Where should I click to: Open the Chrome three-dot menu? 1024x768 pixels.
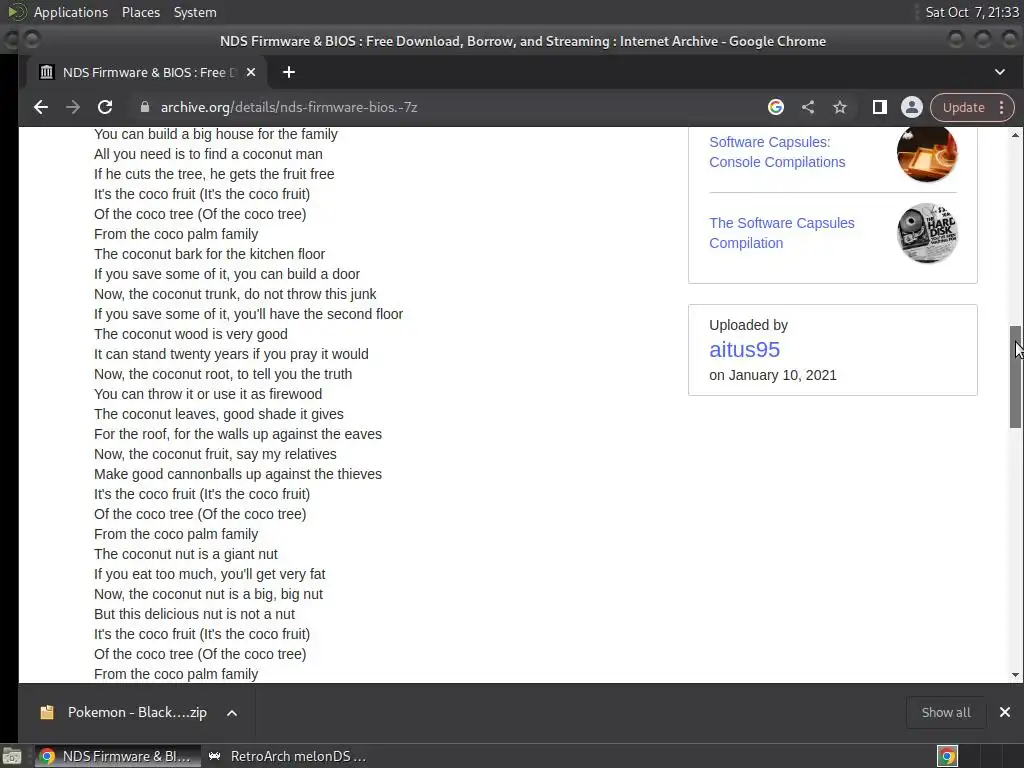point(1002,108)
